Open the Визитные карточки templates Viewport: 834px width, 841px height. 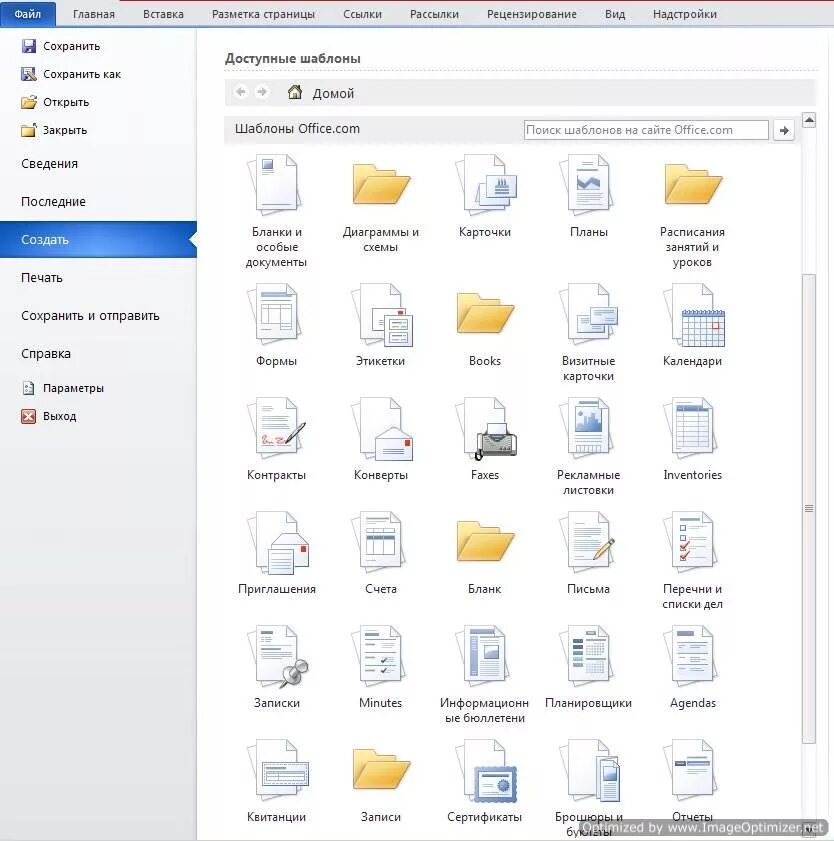588,332
